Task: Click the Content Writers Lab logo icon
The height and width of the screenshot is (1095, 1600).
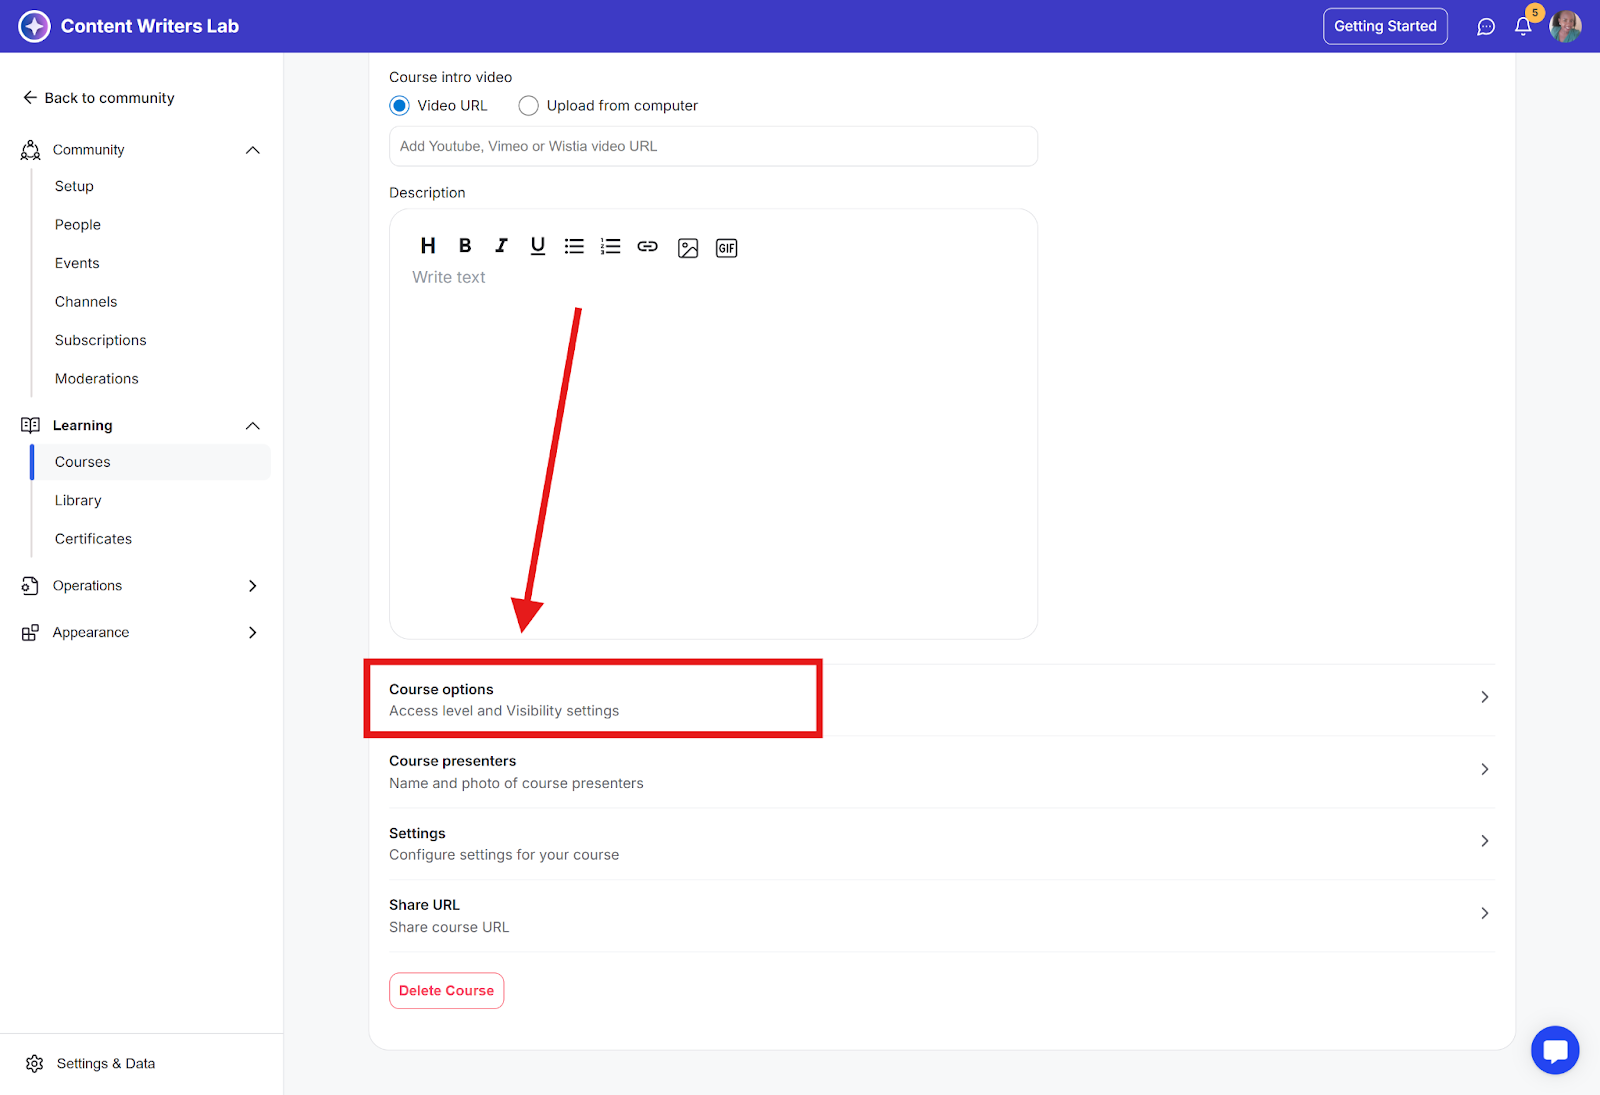Action: pyautogui.click(x=34, y=26)
